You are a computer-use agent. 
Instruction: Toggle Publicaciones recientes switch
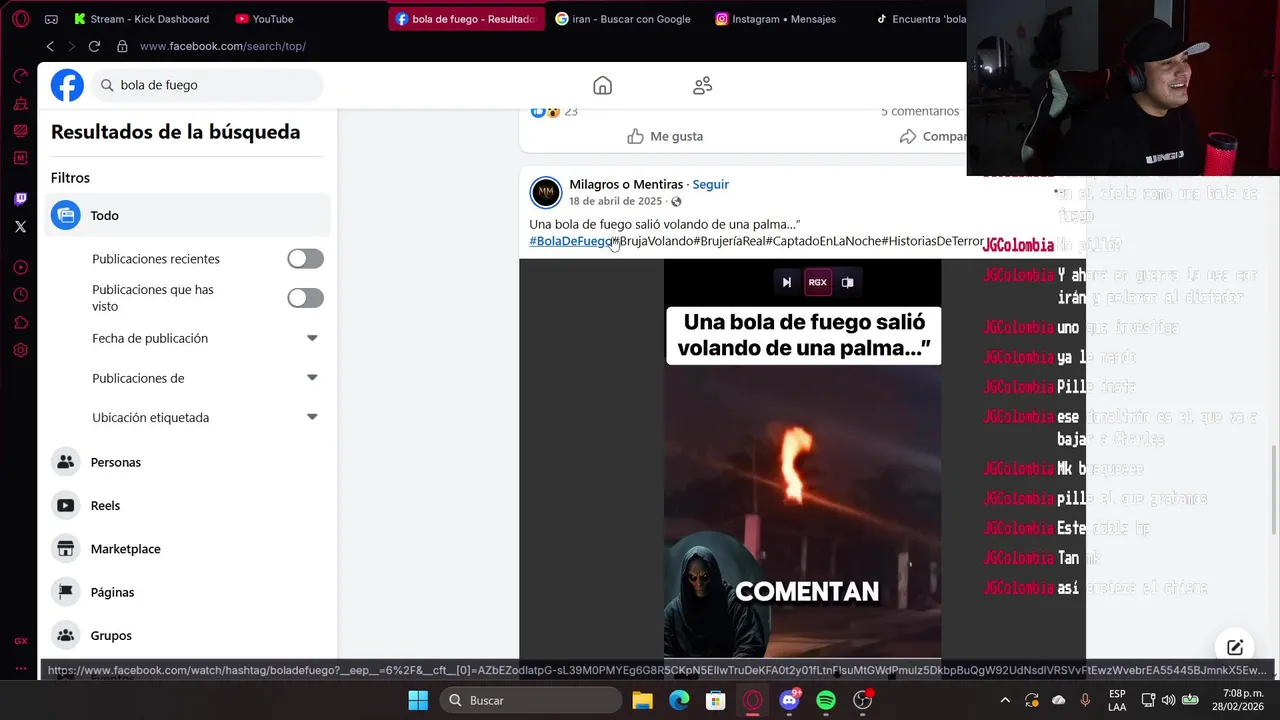[305, 259]
